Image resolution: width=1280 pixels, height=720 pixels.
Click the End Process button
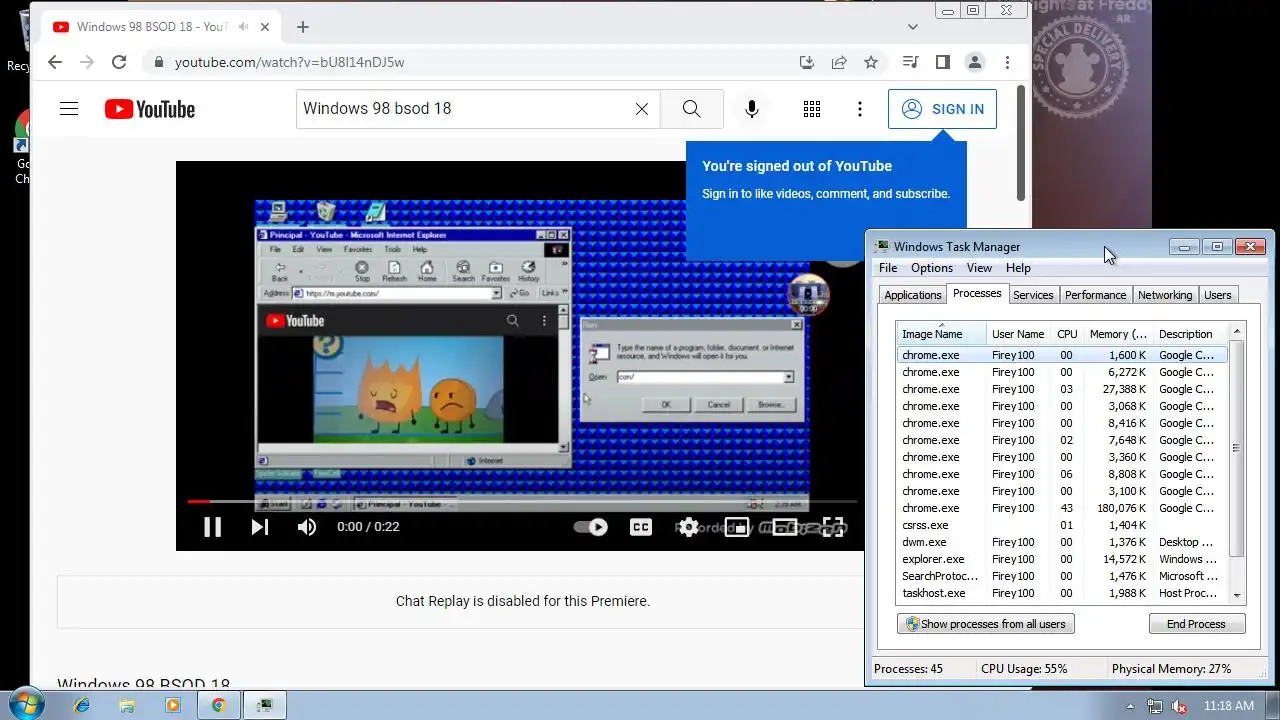click(1196, 624)
